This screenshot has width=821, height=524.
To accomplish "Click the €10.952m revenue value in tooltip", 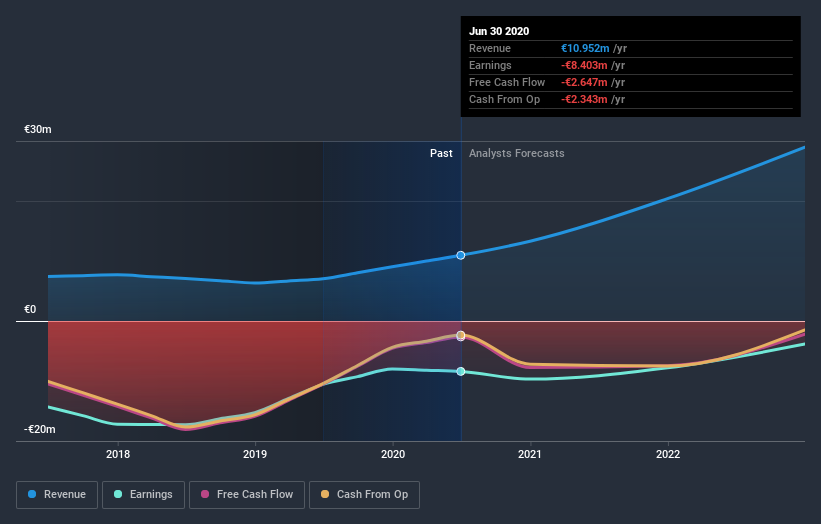I will (x=585, y=48).
